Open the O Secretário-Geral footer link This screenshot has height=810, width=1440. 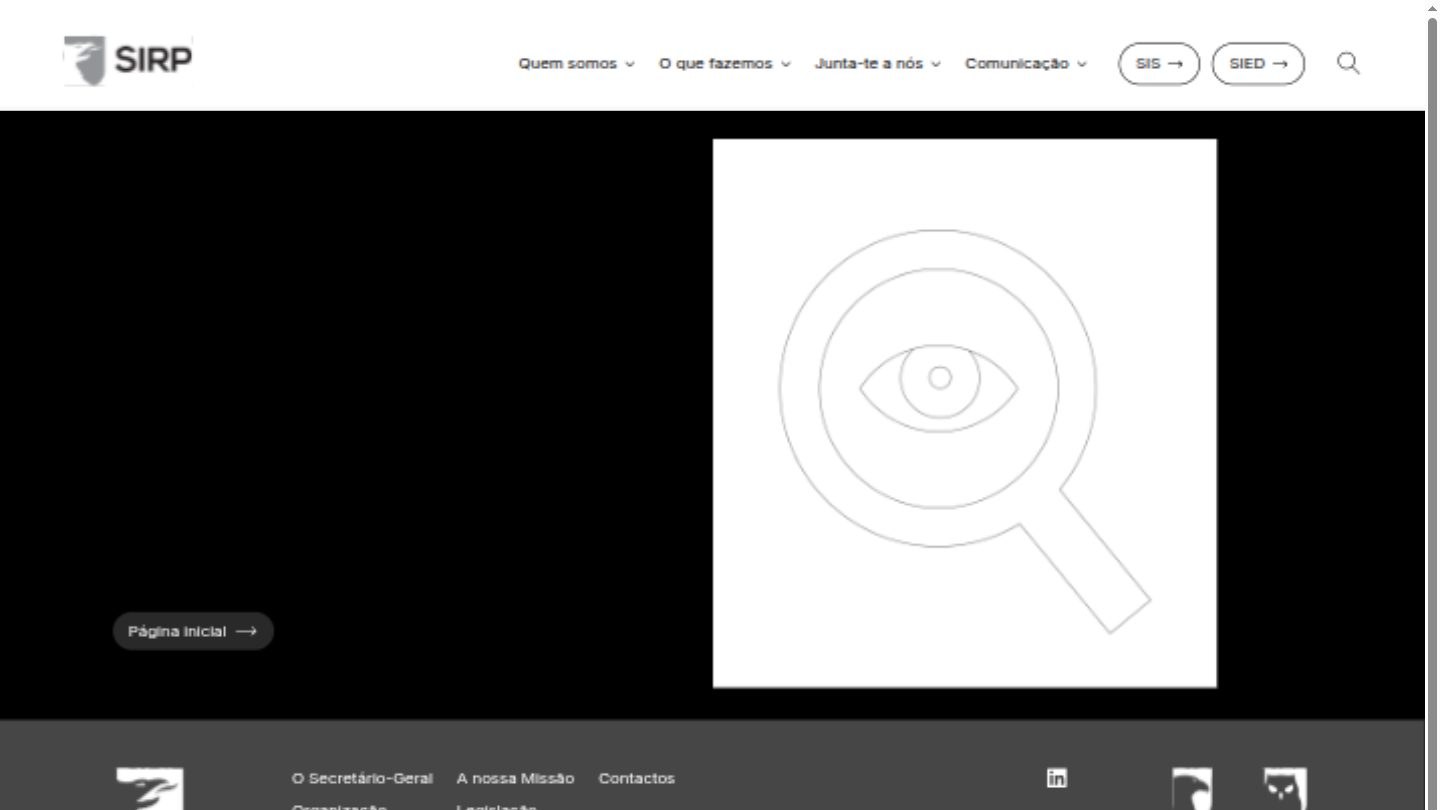point(362,778)
